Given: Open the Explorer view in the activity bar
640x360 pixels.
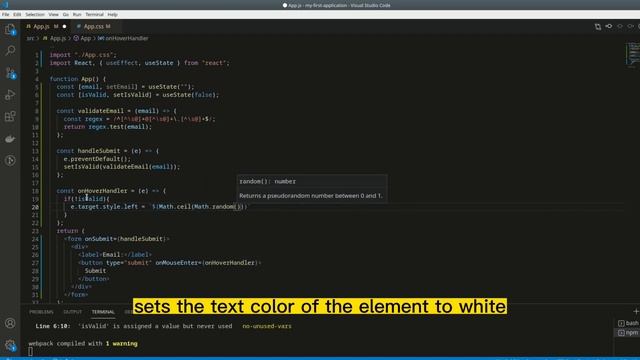Looking at the screenshot, I should pyautogui.click(x=10, y=29).
